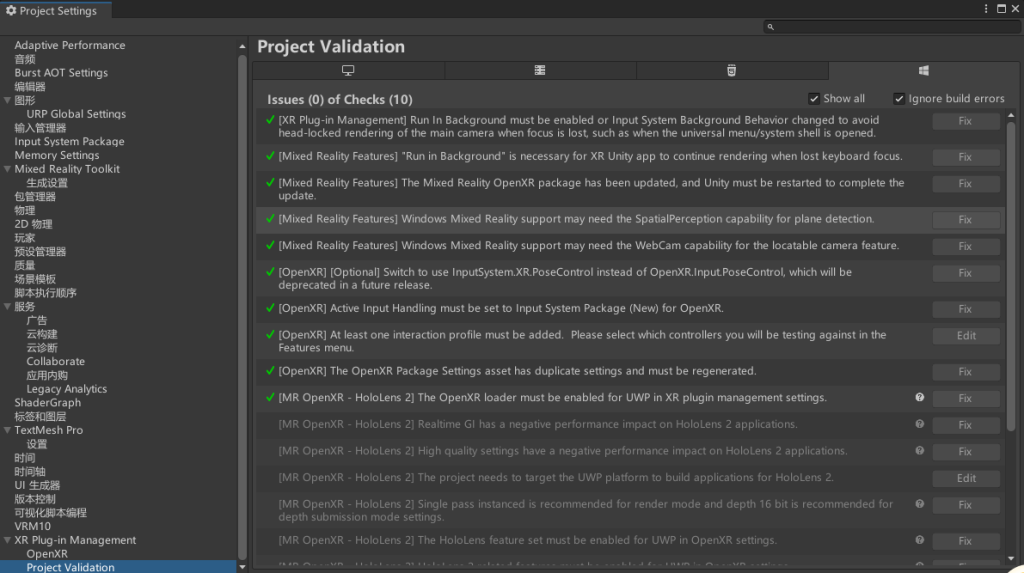Screen dimensions: 1024x573
Task: Edit the interaction profile setting
Action: [x=965, y=335]
